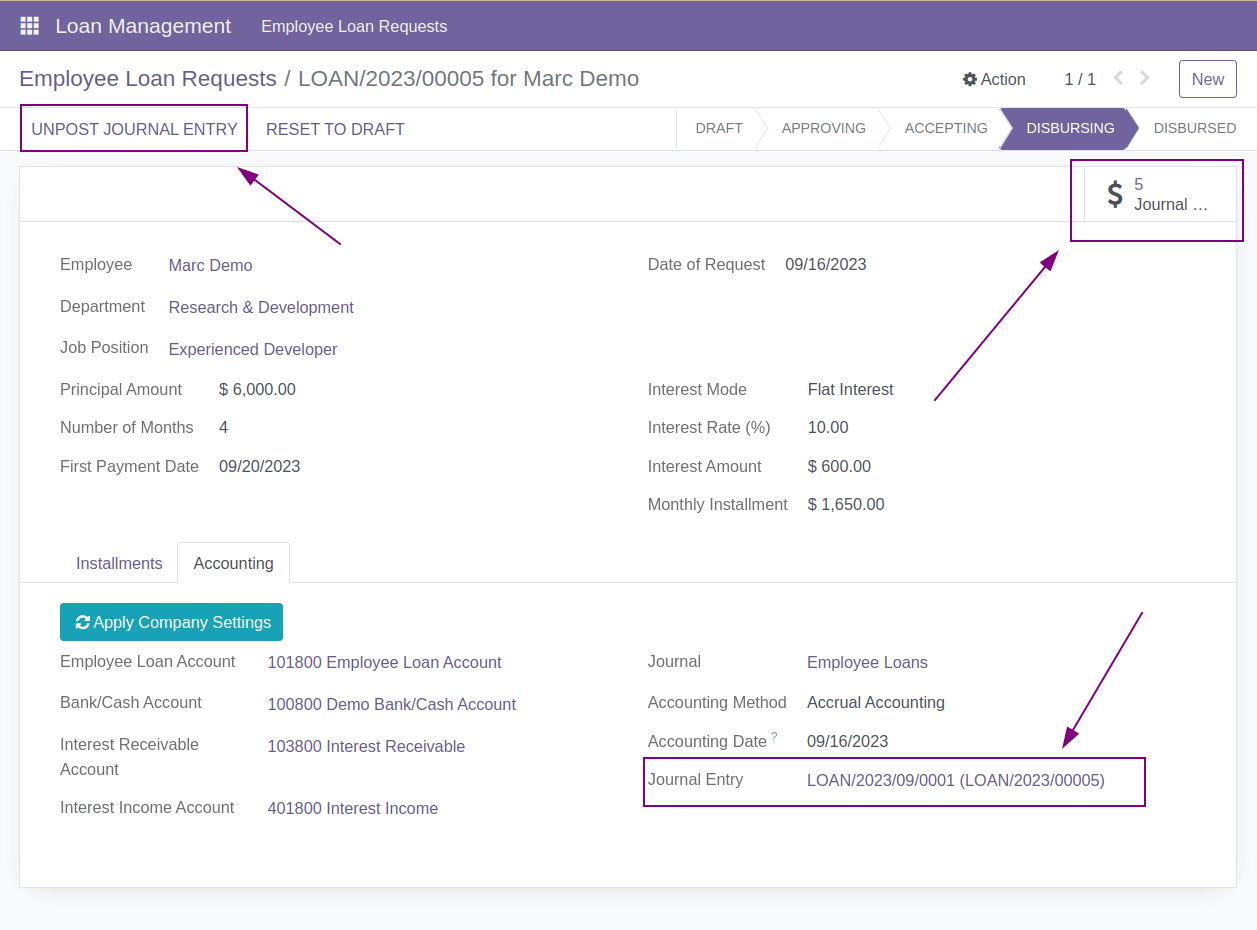Select the DISBURSING stage in the status bar
The image size is (1257, 930).
(x=1070, y=128)
